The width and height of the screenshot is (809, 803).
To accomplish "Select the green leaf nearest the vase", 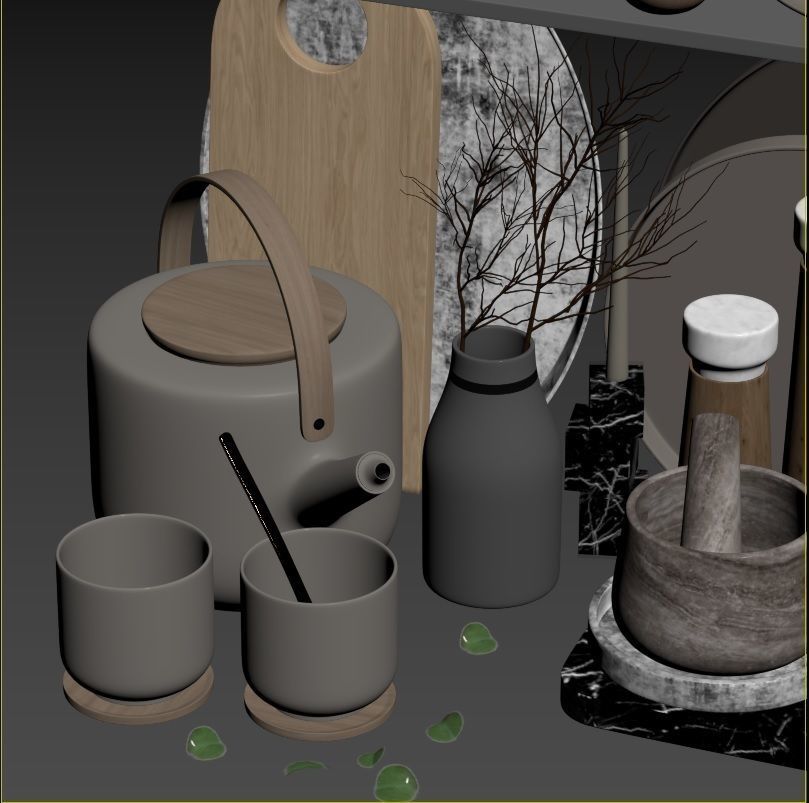I will pyautogui.click(x=477, y=639).
